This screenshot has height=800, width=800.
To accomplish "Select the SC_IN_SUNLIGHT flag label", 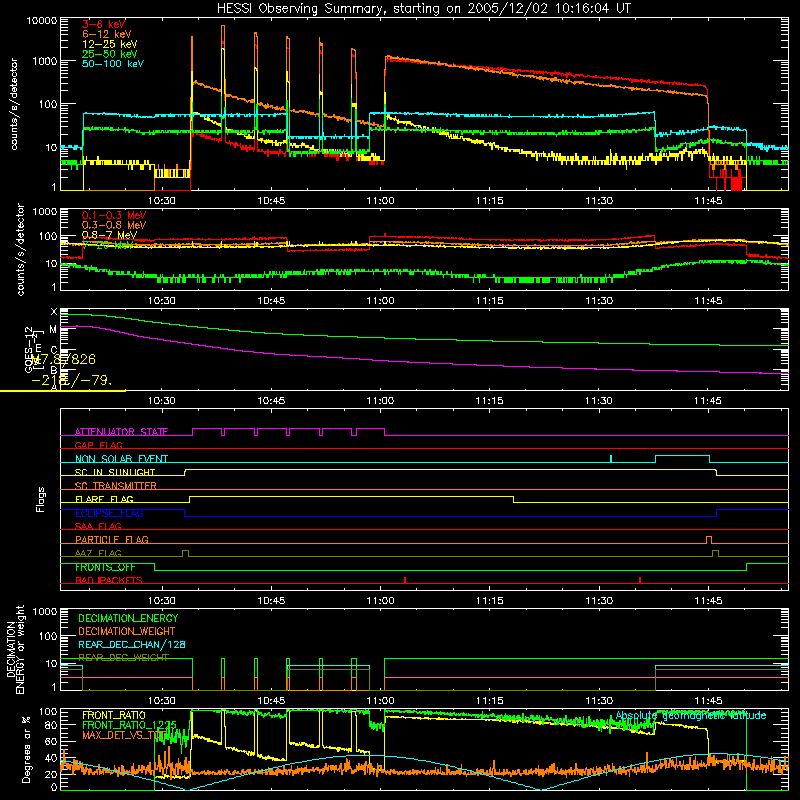I will click(115, 472).
